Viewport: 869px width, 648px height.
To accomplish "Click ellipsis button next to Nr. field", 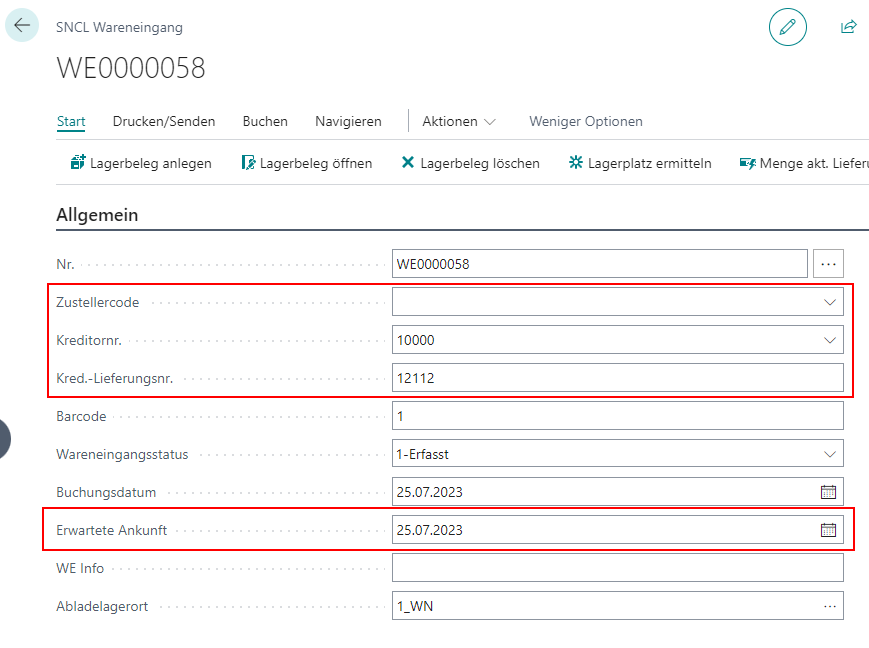I will [x=828, y=264].
